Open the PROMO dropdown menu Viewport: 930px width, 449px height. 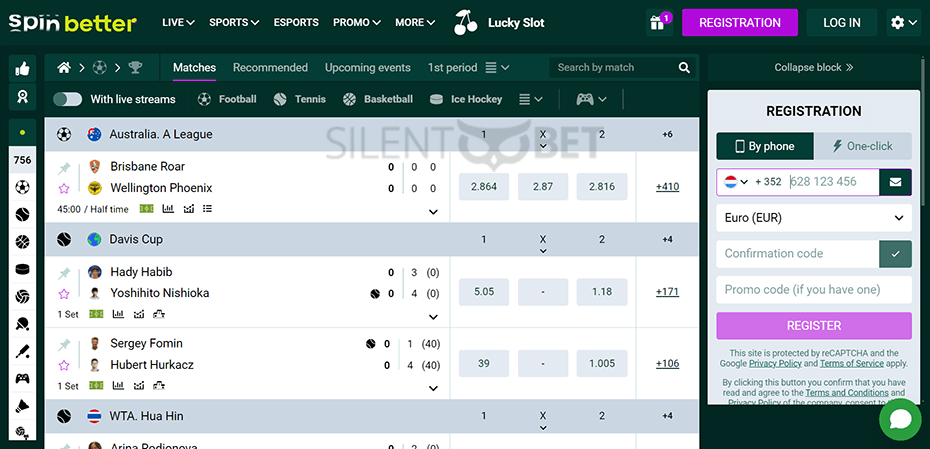(357, 23)
